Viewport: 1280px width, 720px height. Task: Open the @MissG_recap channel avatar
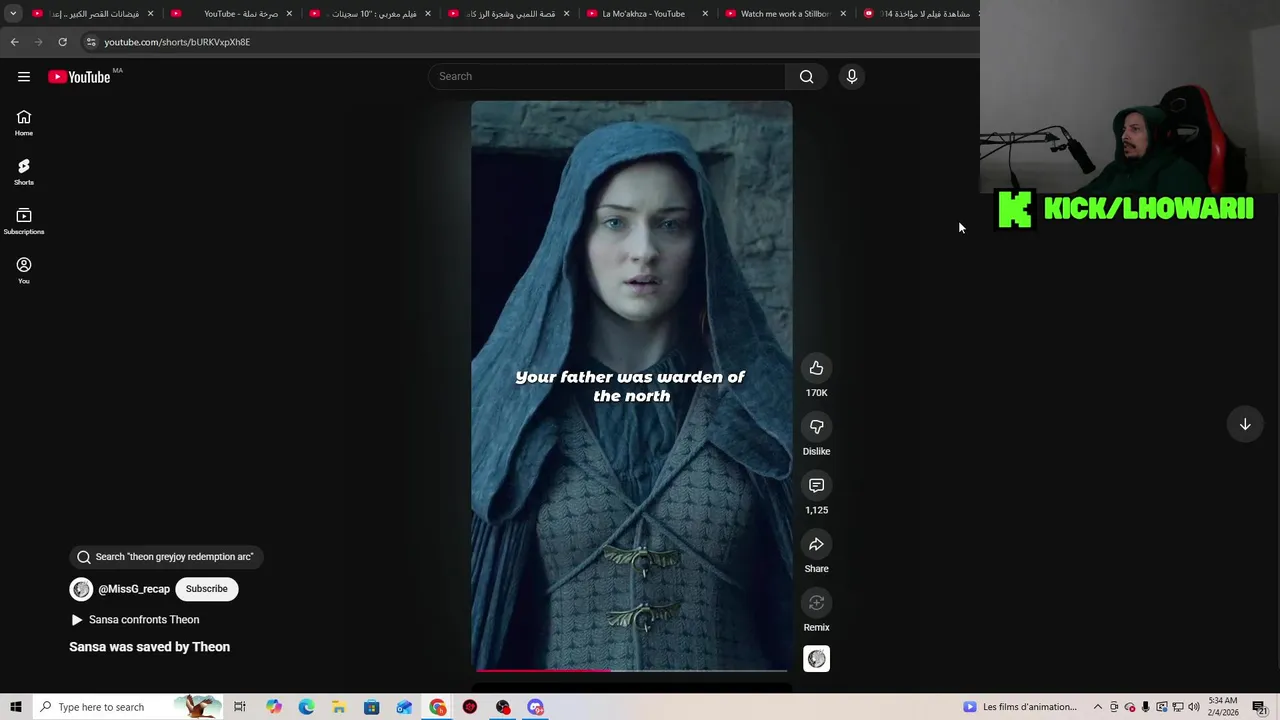(x=81, y=589)
